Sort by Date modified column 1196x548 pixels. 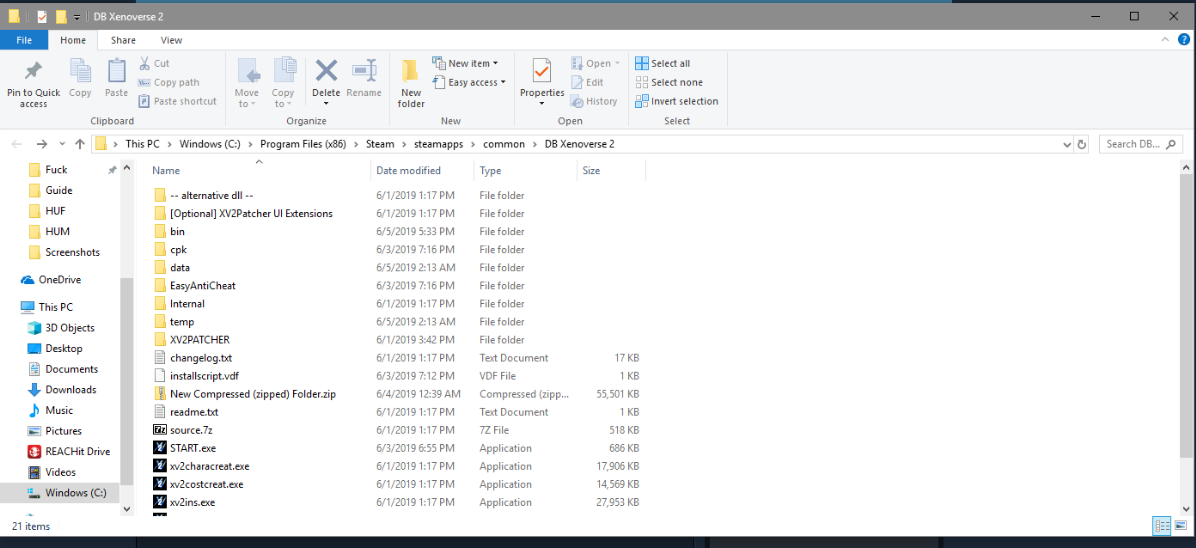tap(422, 170)
